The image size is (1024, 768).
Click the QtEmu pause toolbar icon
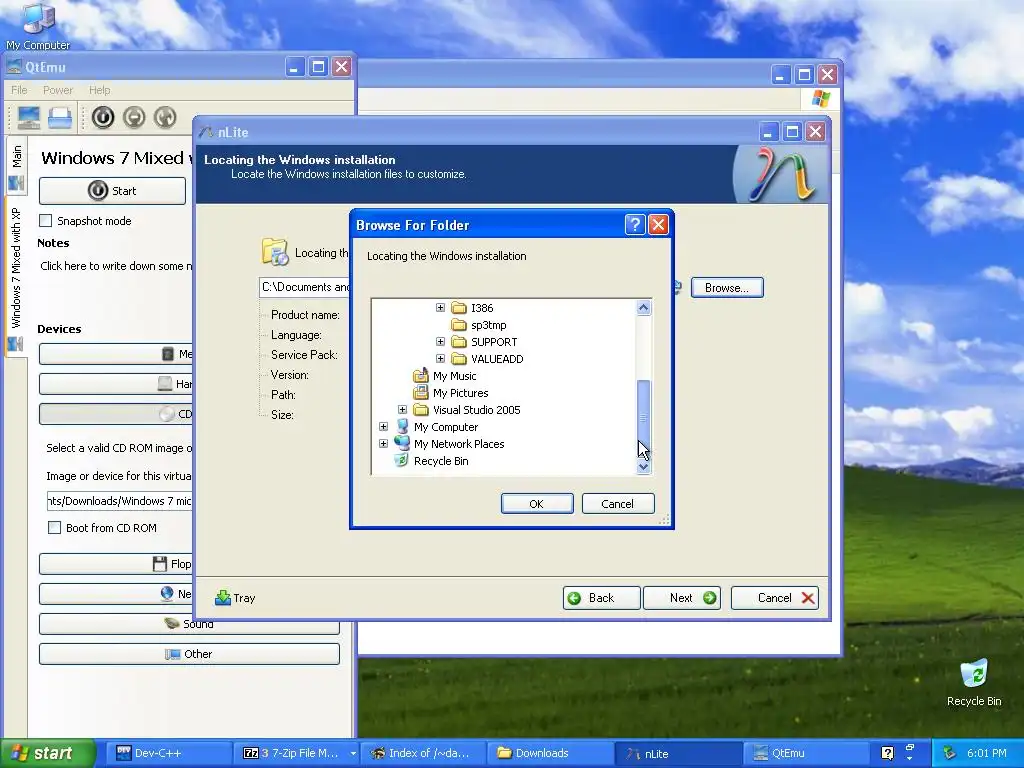coord(134,118)
